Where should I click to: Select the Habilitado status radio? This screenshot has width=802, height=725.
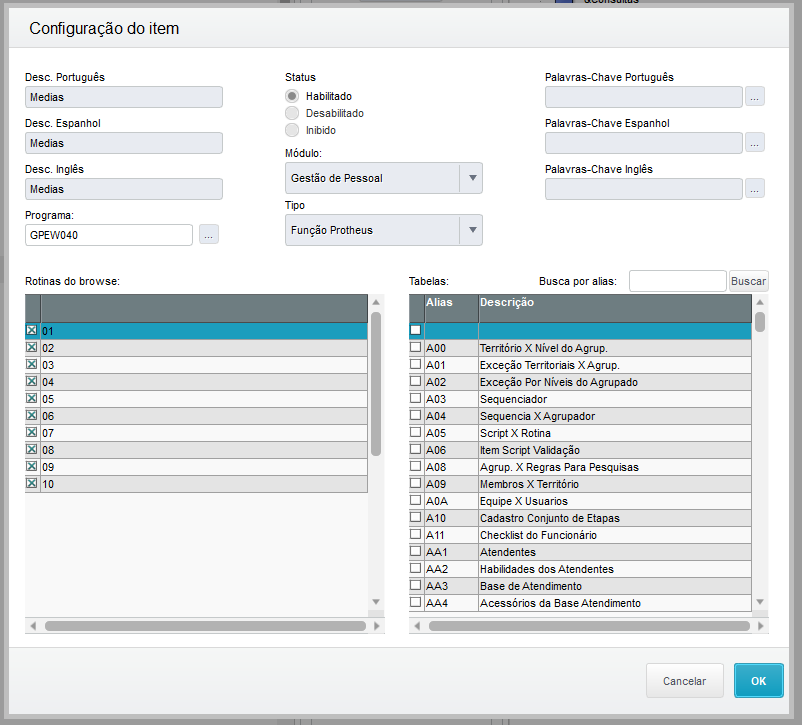click(292, 96)
